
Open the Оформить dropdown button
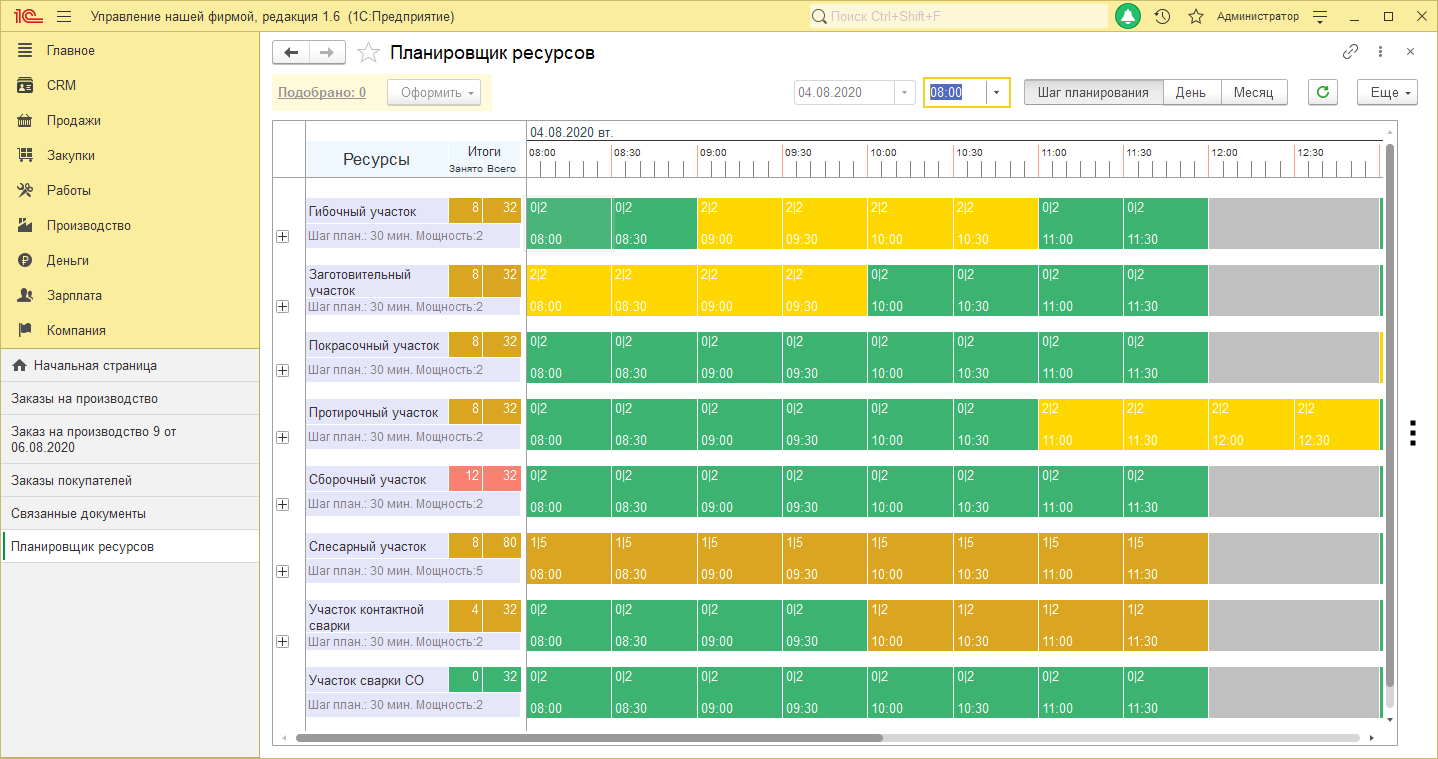click(x=434, y=92)
